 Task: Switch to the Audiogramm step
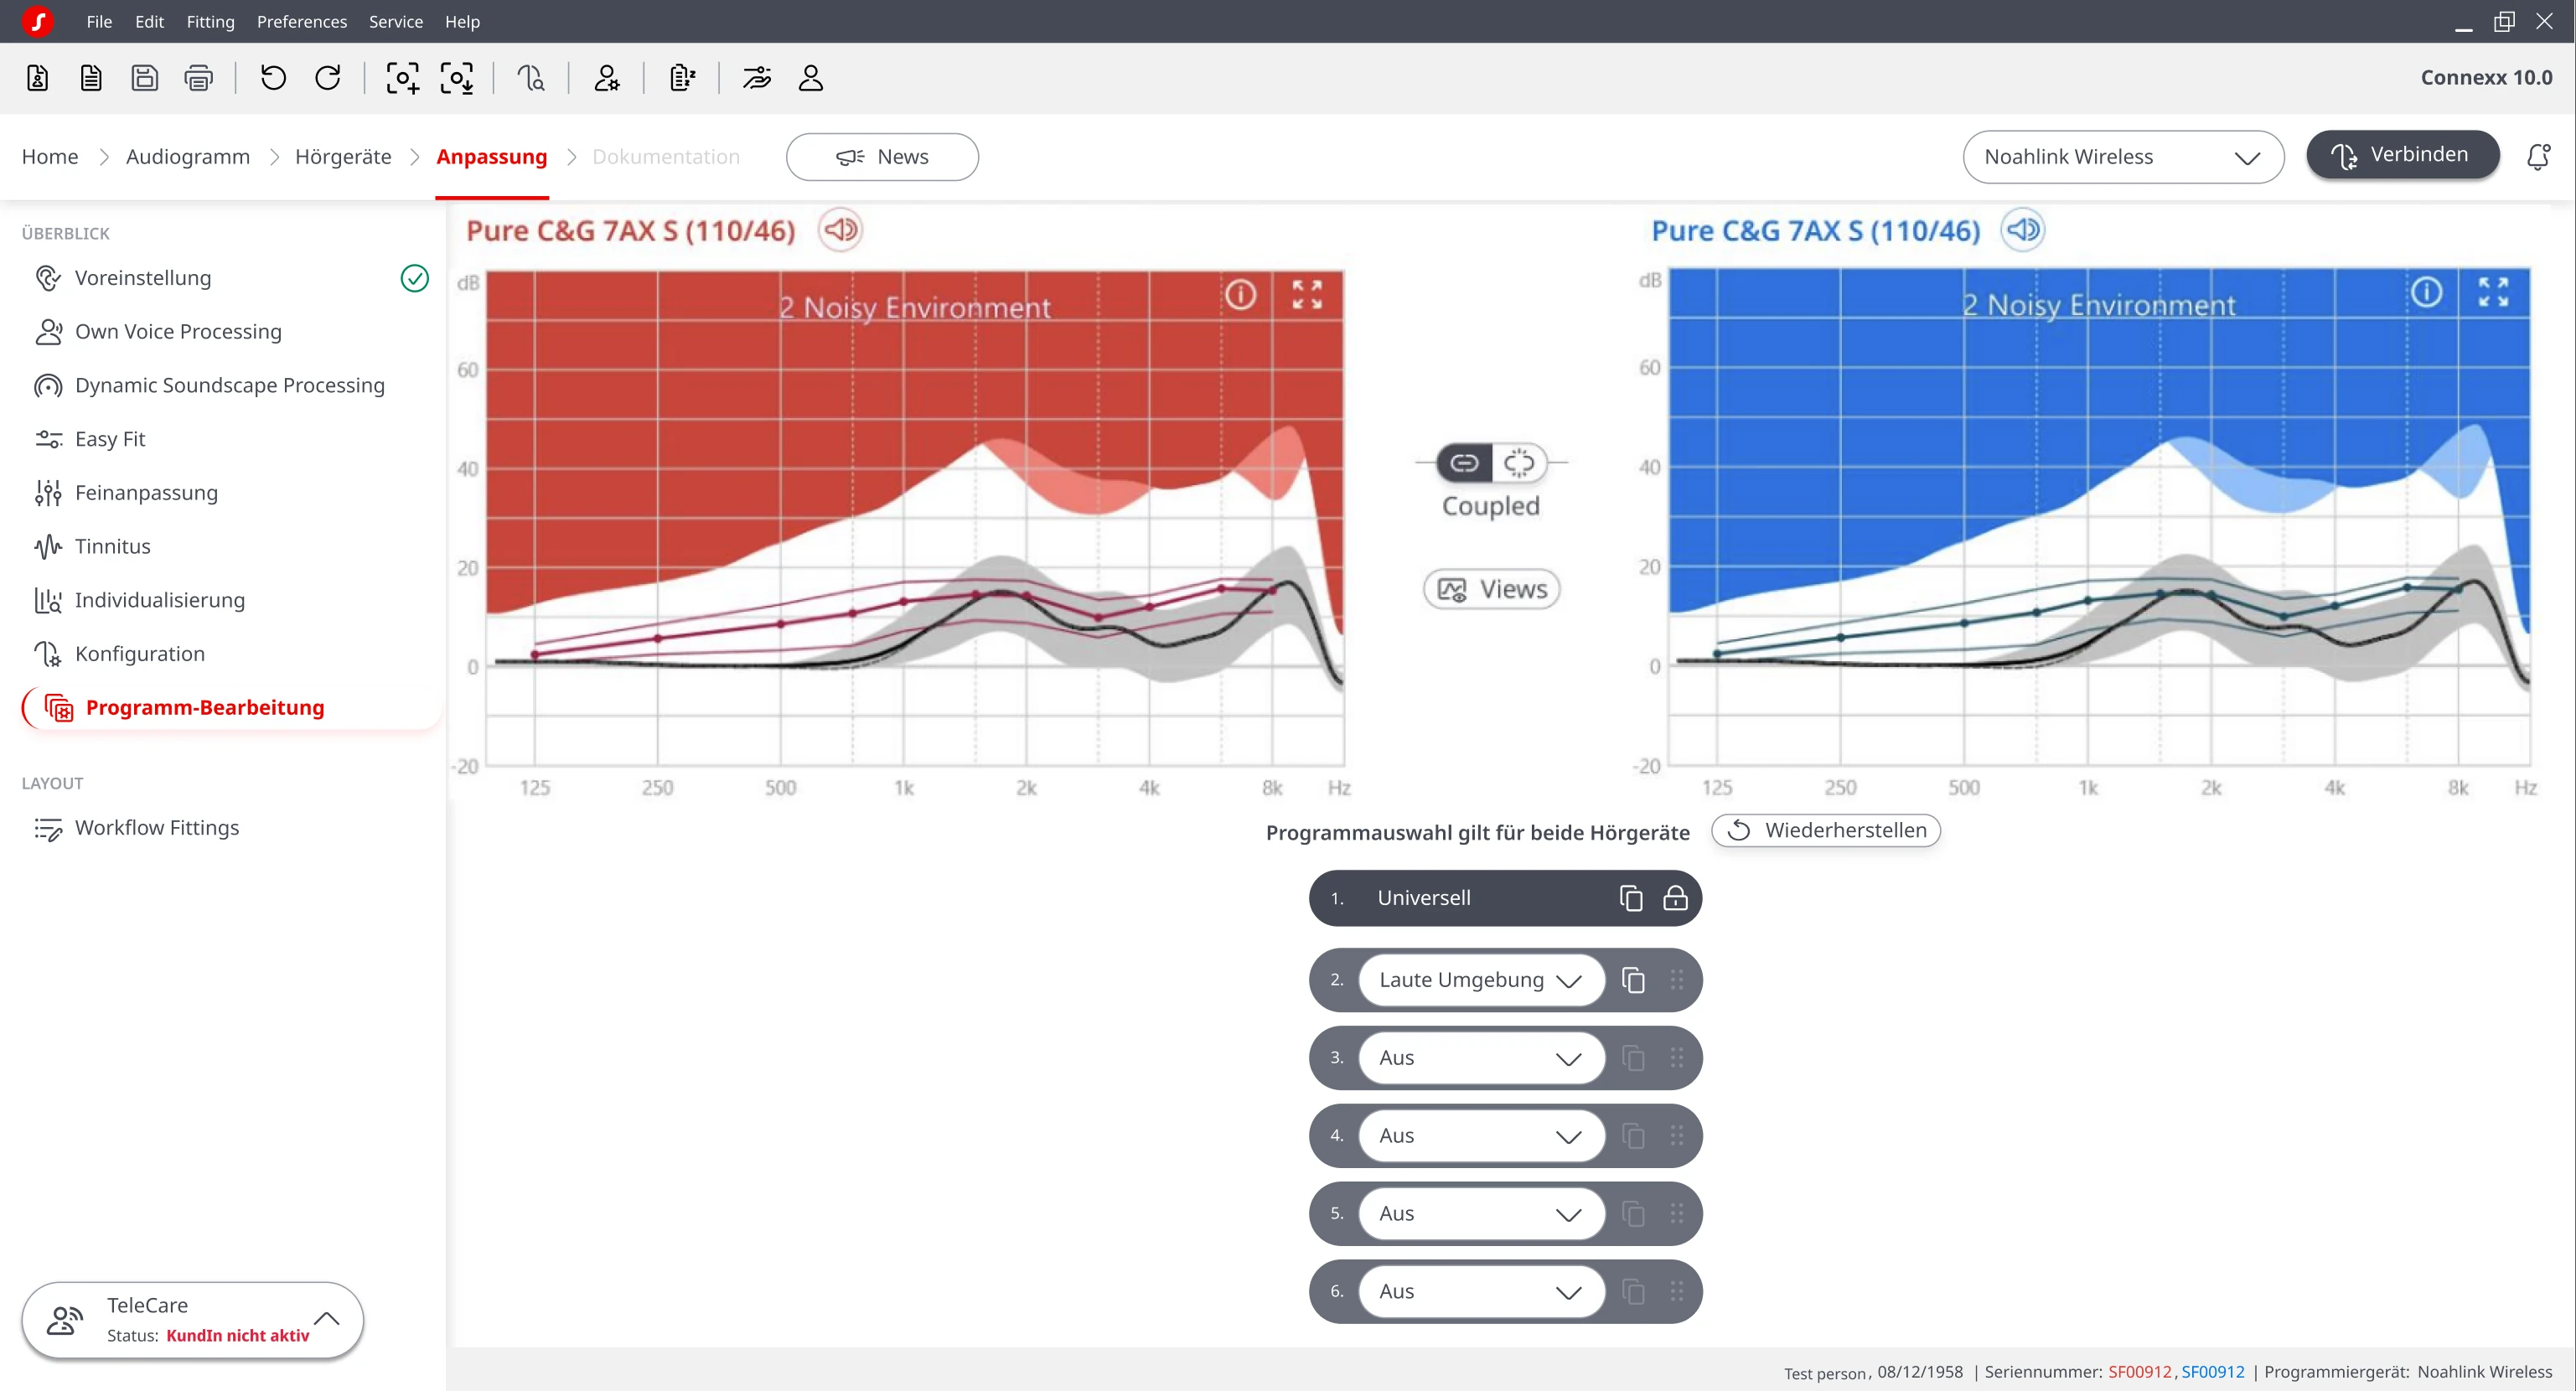coord(188,157)
